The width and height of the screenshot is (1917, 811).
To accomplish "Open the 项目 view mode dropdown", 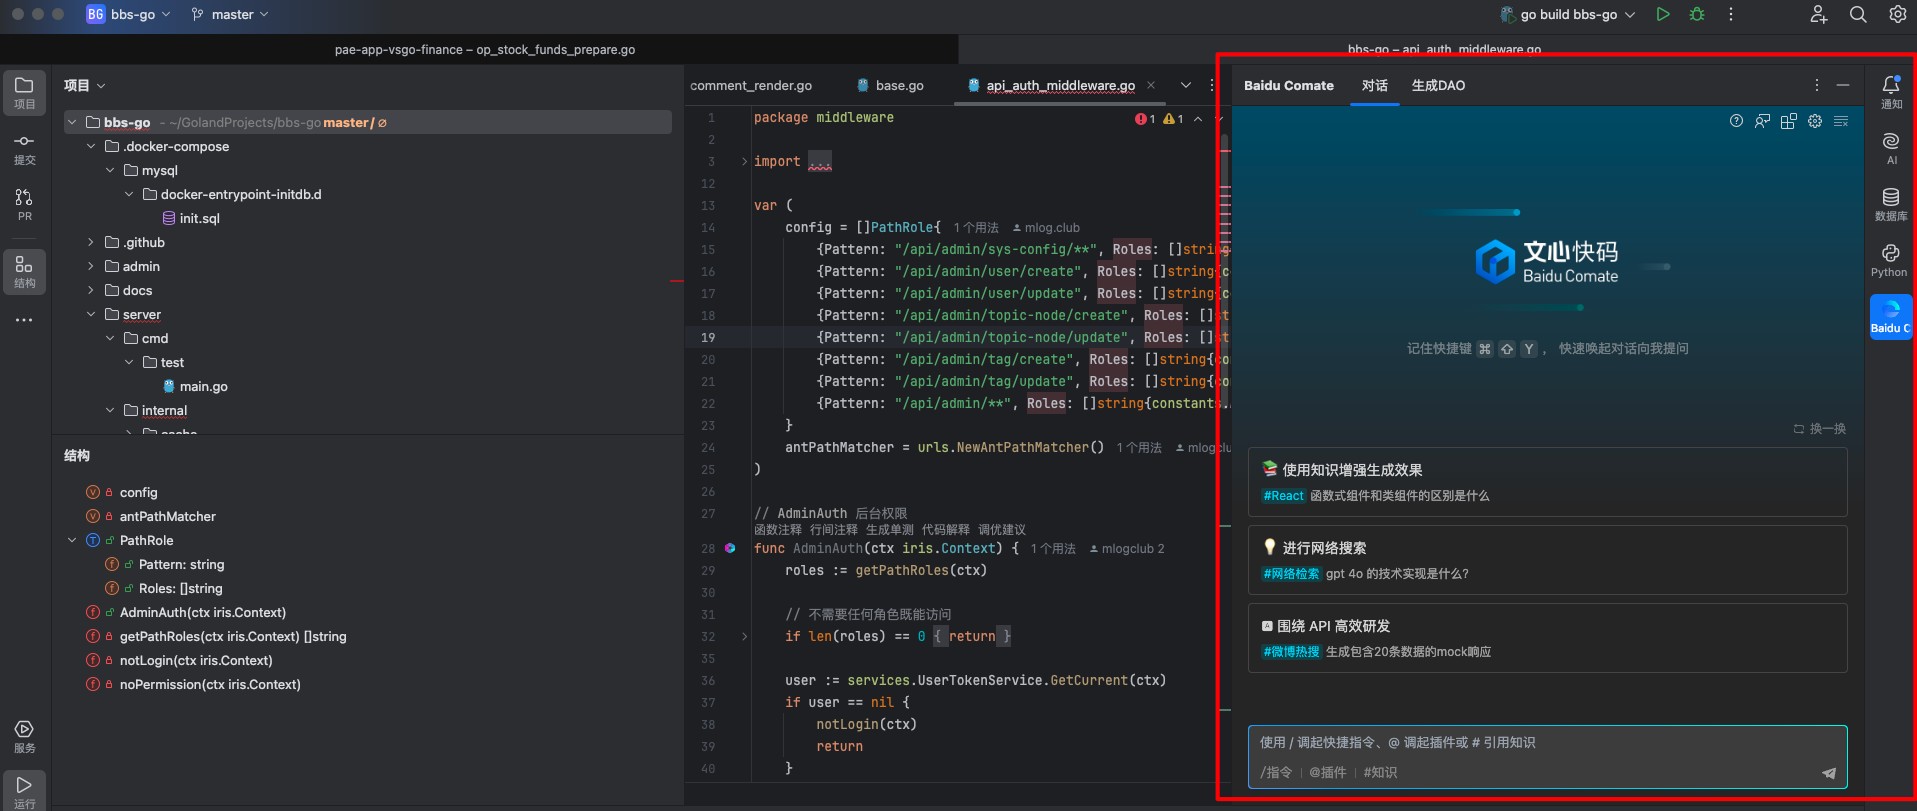I will point(84,85).
